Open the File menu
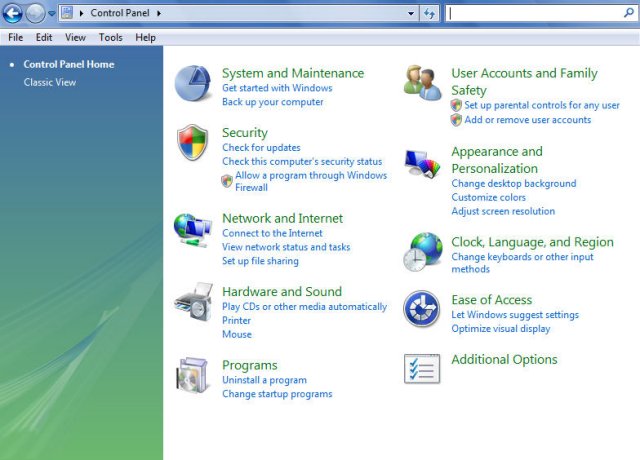640x460 pixels. pos(16,38)
